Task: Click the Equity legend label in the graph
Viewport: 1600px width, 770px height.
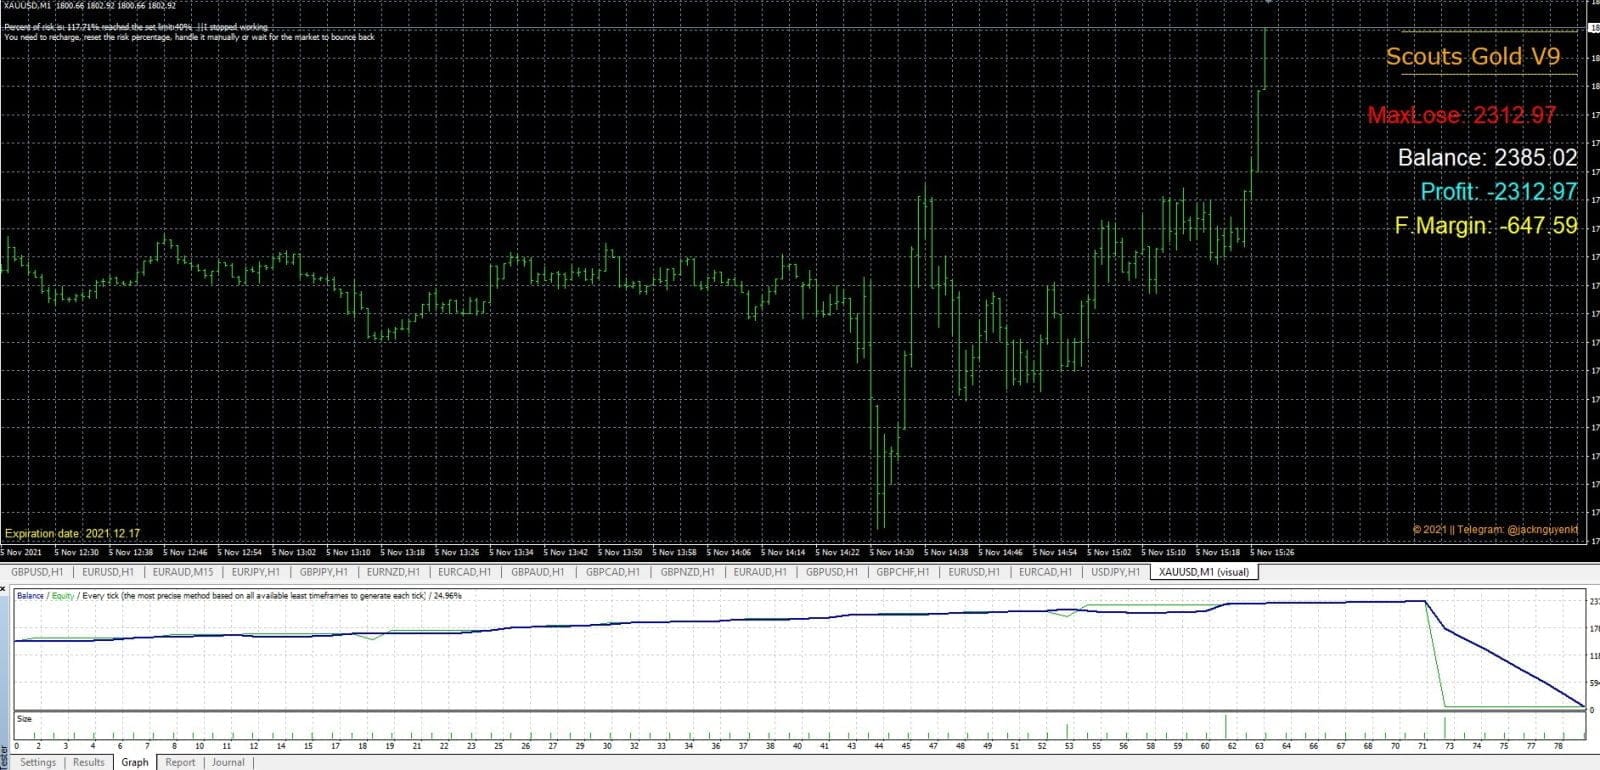Action: (63, 596)
